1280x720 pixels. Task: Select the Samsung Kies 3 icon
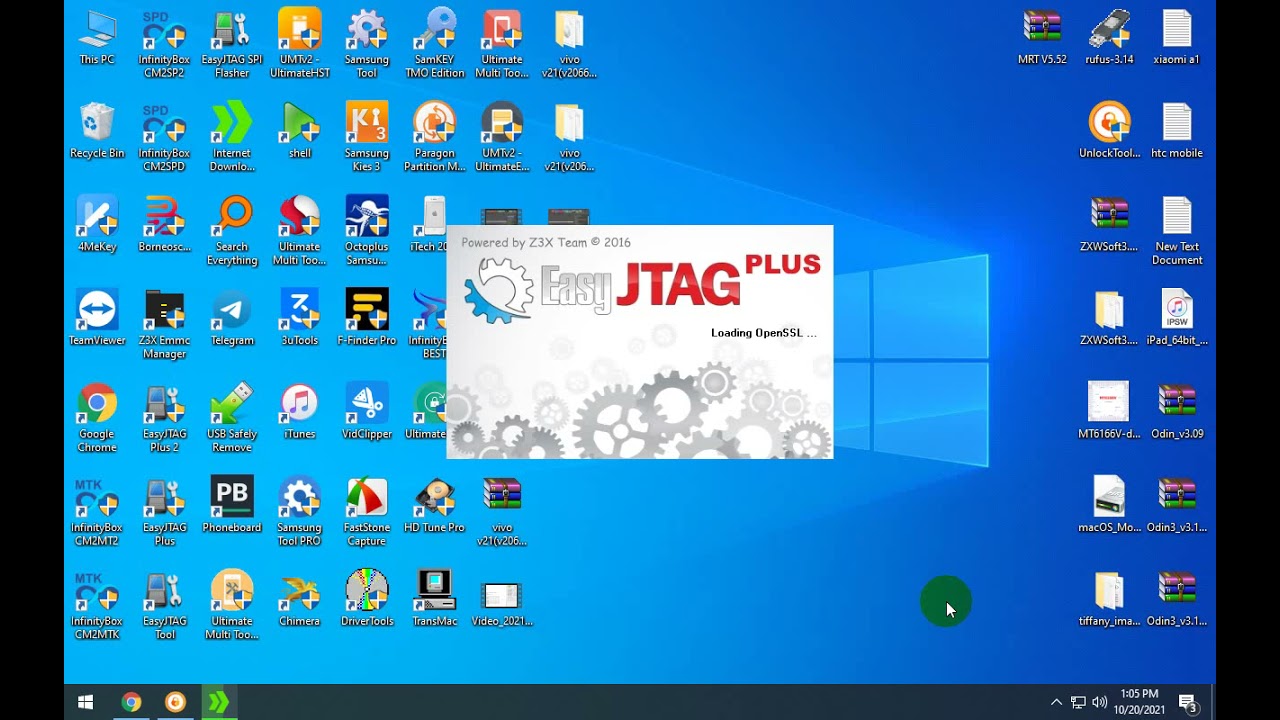pos(367,138)
